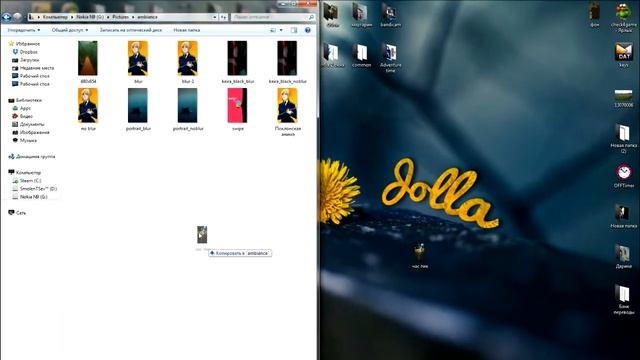Select the час пик file on desktop
640x360 pixels.
tap(420, 256)
